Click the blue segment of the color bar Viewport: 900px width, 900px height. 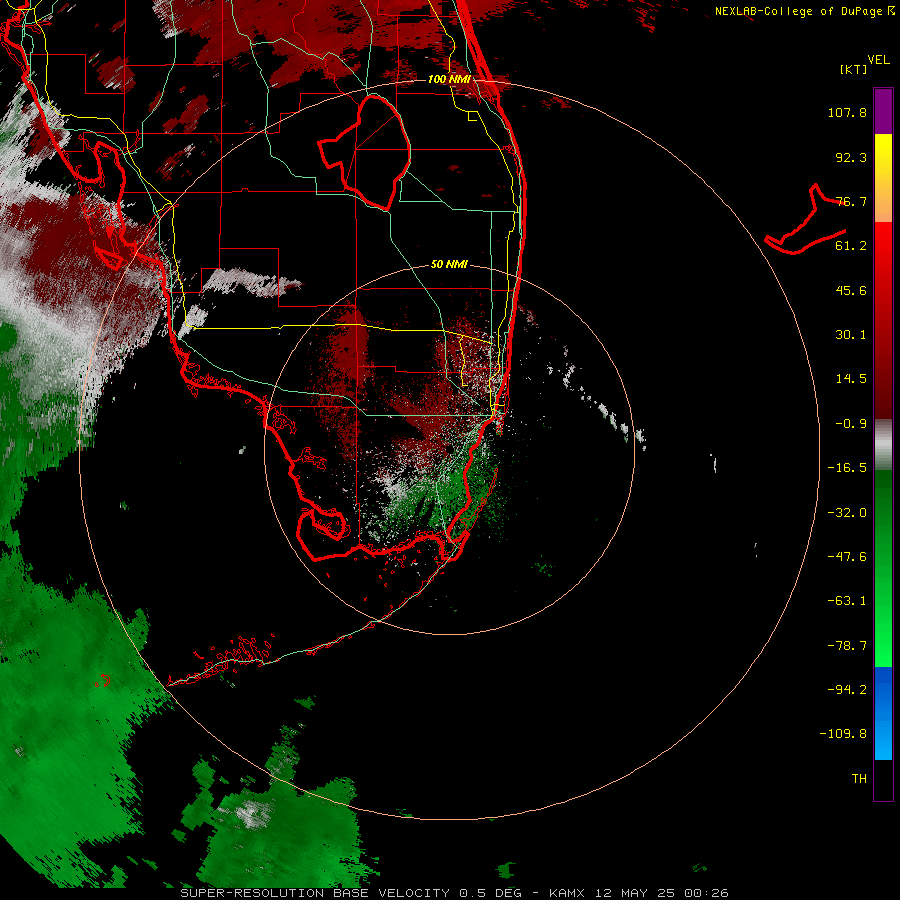coord(883,713)
